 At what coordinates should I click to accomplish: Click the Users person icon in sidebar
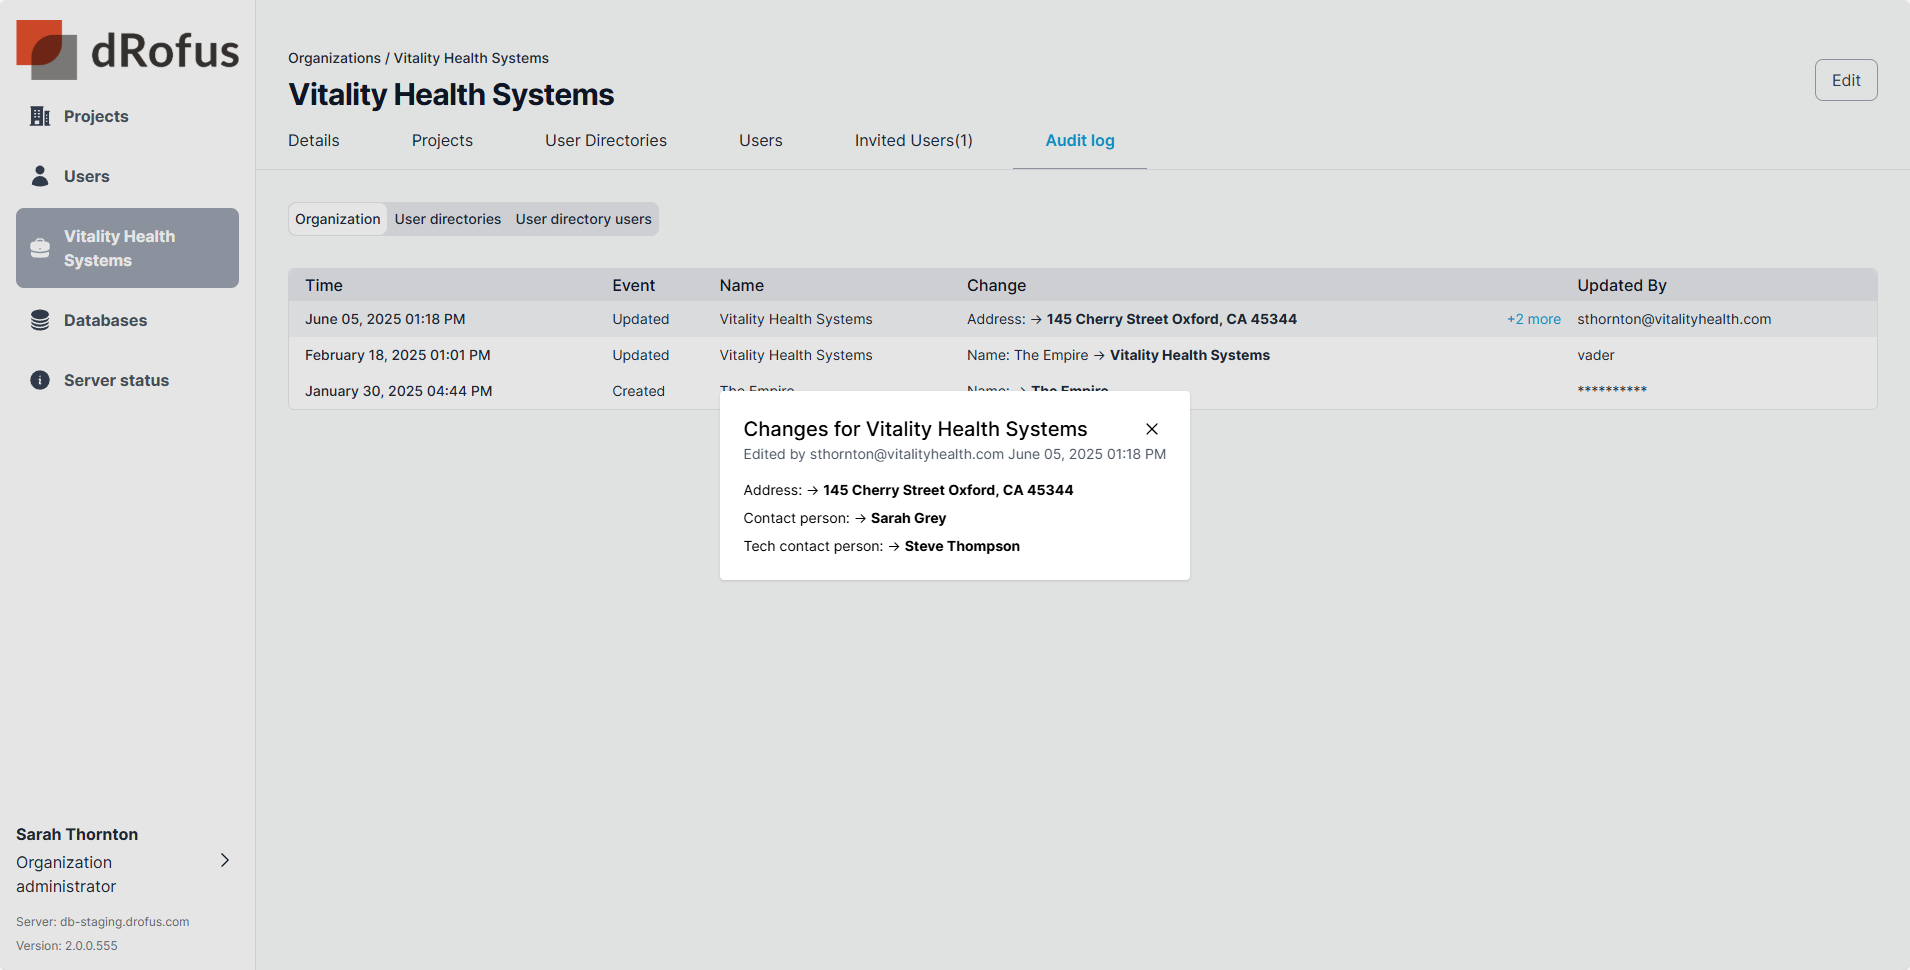(x=40, y=176)
